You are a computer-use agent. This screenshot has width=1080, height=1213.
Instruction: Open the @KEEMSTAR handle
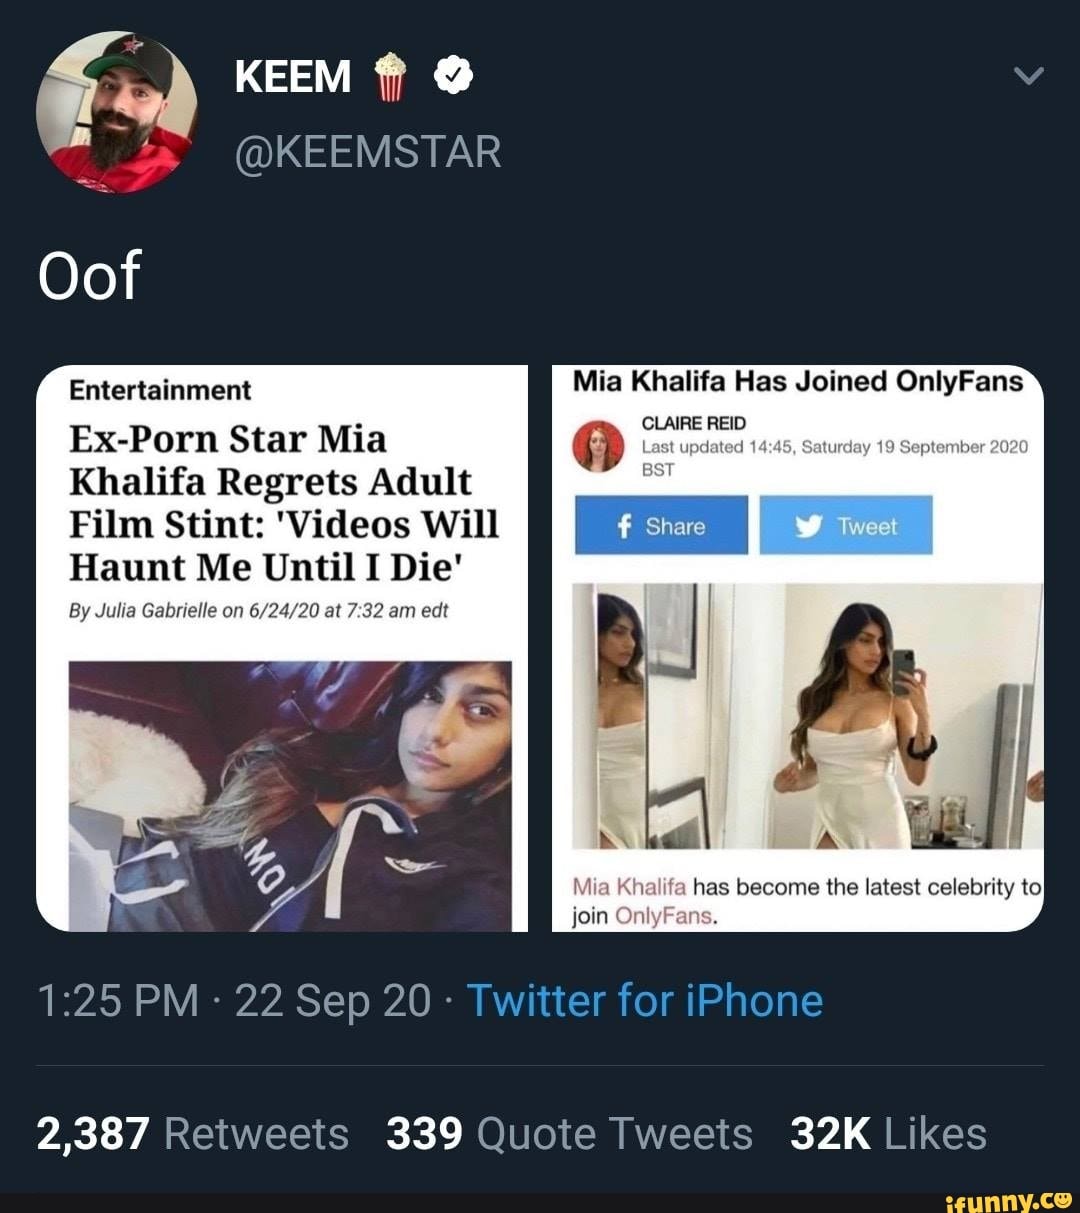coord(368,152)
